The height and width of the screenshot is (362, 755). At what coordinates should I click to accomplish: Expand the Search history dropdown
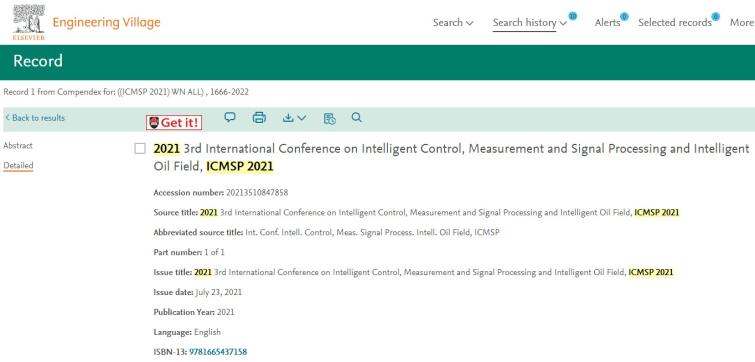[530, 23]
